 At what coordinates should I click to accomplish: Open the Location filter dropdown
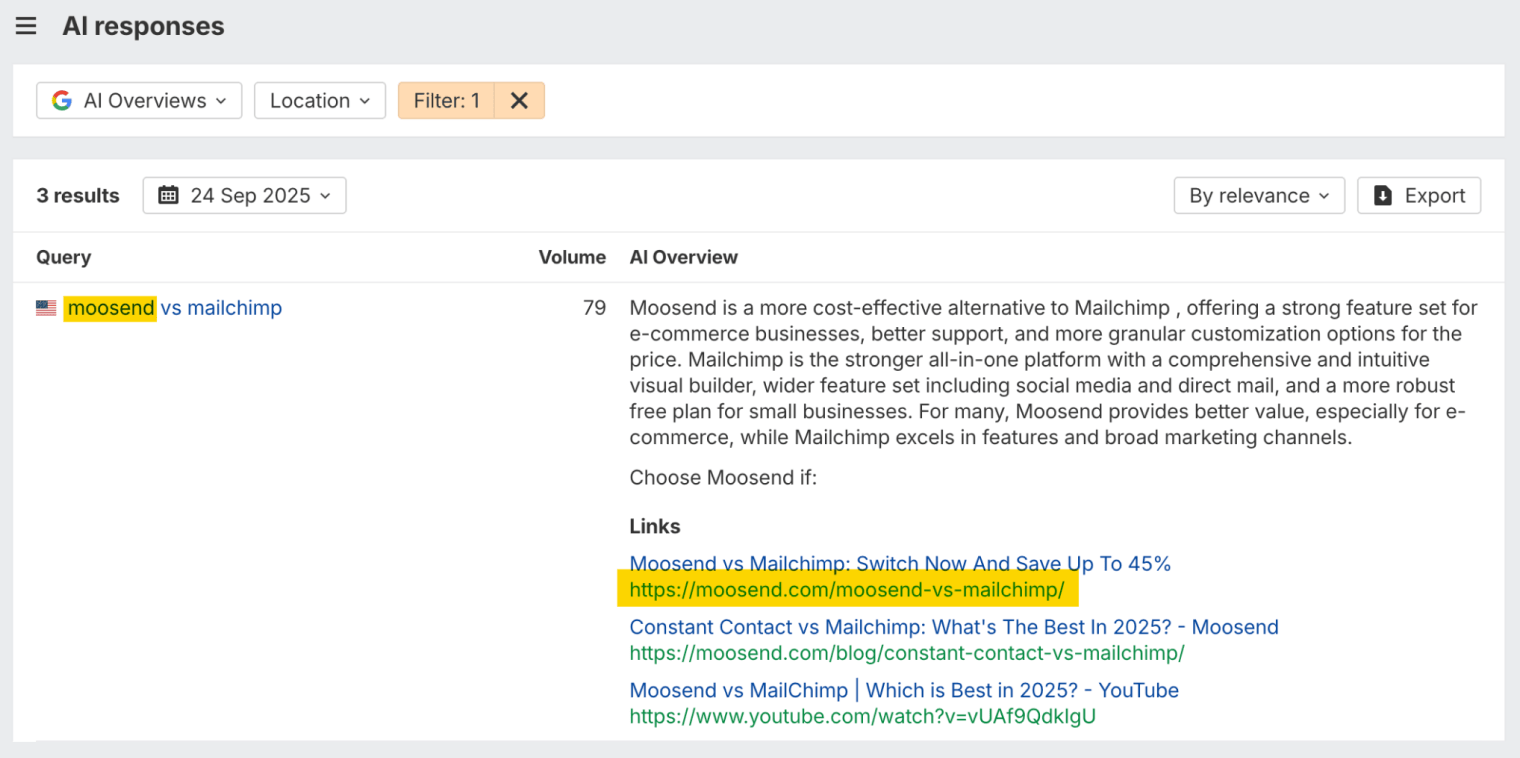coord(320,100)
